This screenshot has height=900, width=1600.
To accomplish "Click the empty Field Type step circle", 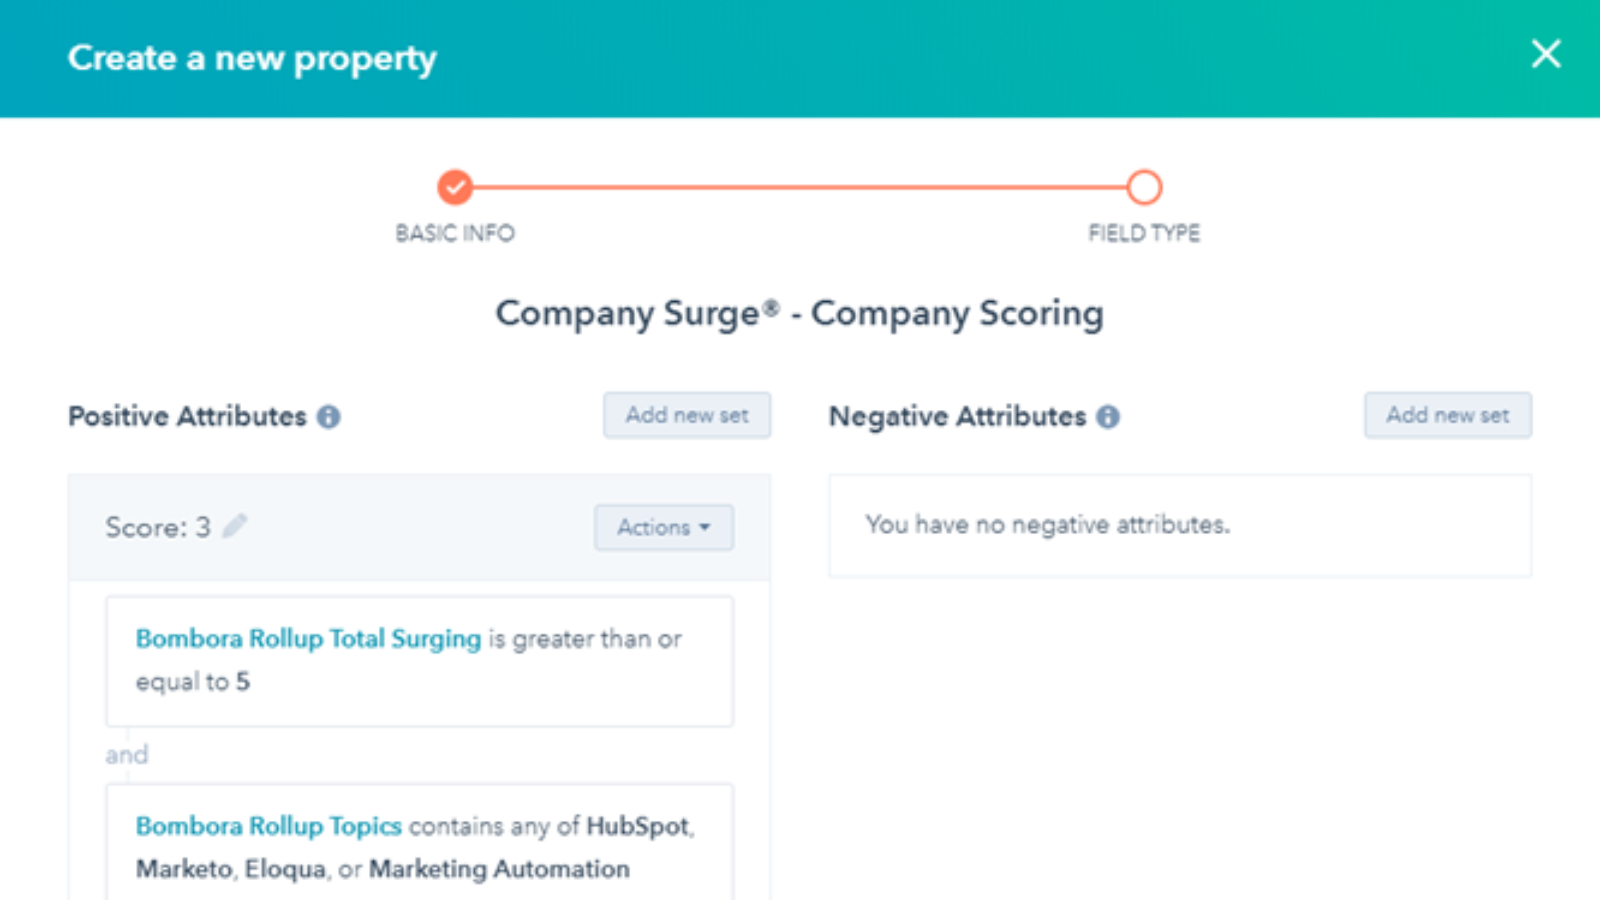I will coord(1144,187).
